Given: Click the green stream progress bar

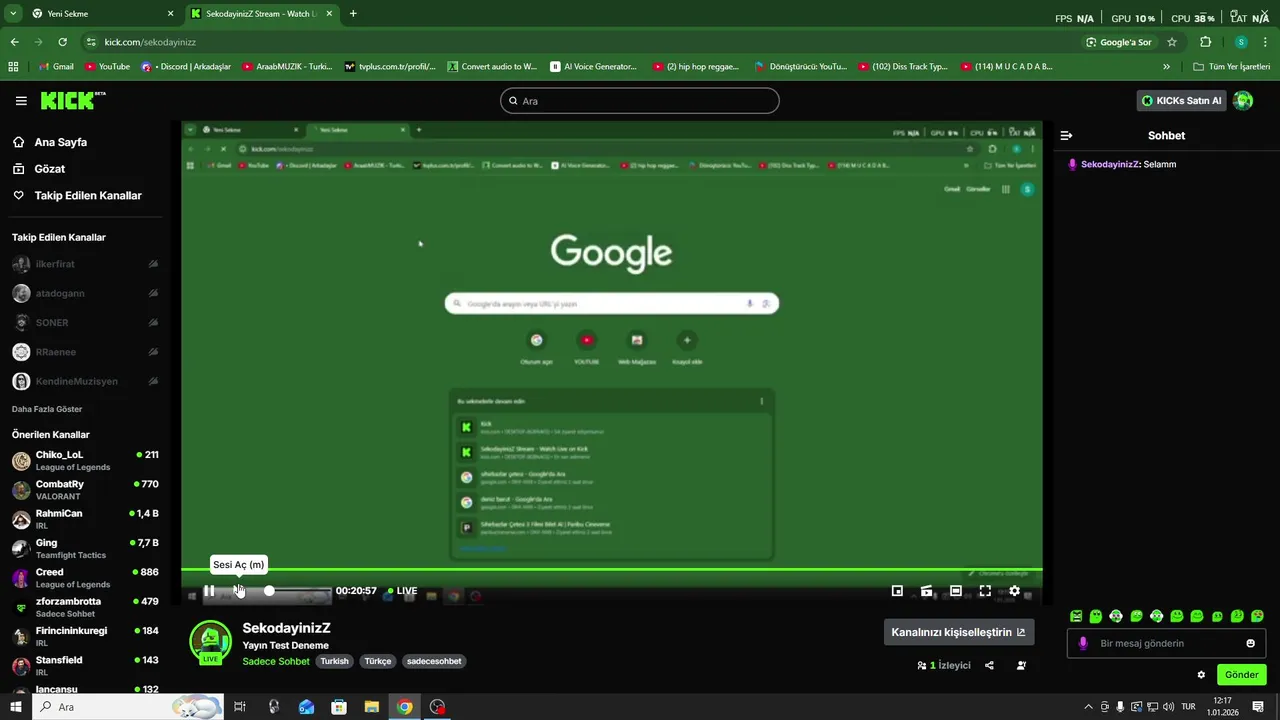Looking at the screenshot, I should pyautogui.click(x=611, y=570).
